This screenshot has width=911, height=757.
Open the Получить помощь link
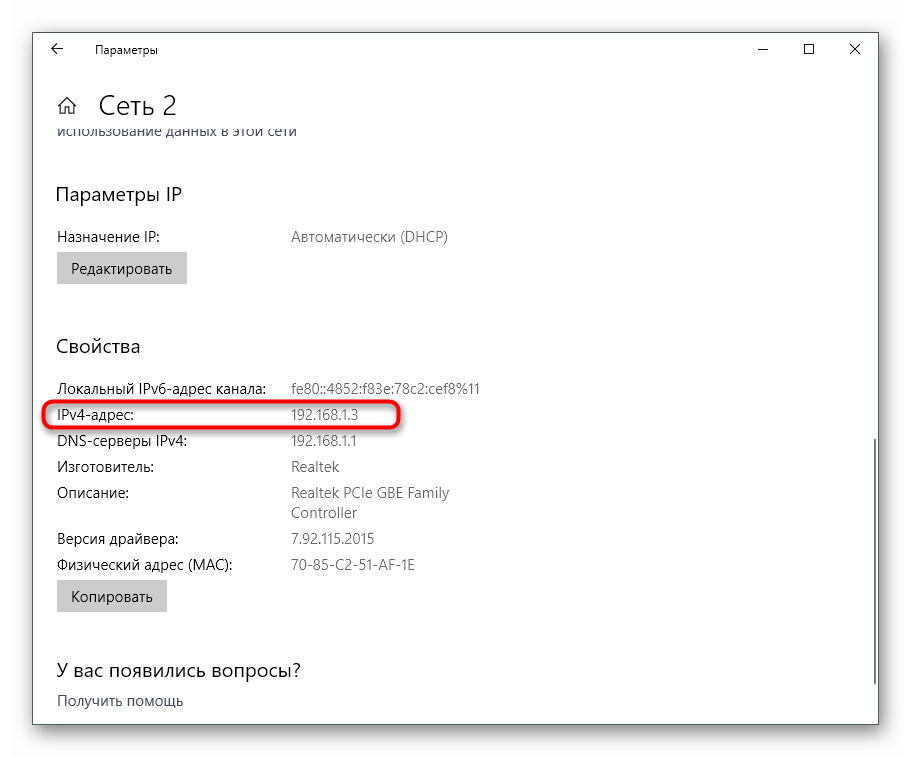[120, 701]
